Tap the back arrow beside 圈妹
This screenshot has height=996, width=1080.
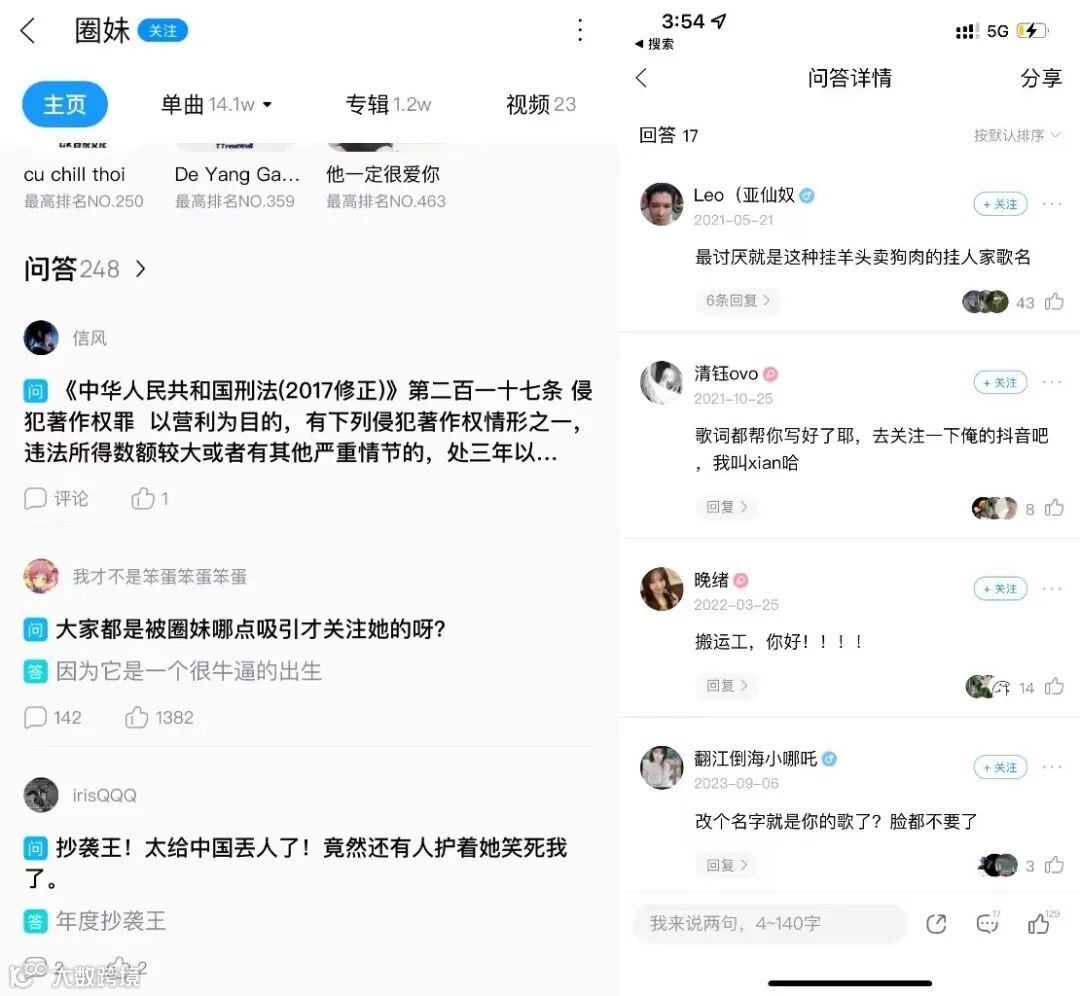click(x=28, y=30)
